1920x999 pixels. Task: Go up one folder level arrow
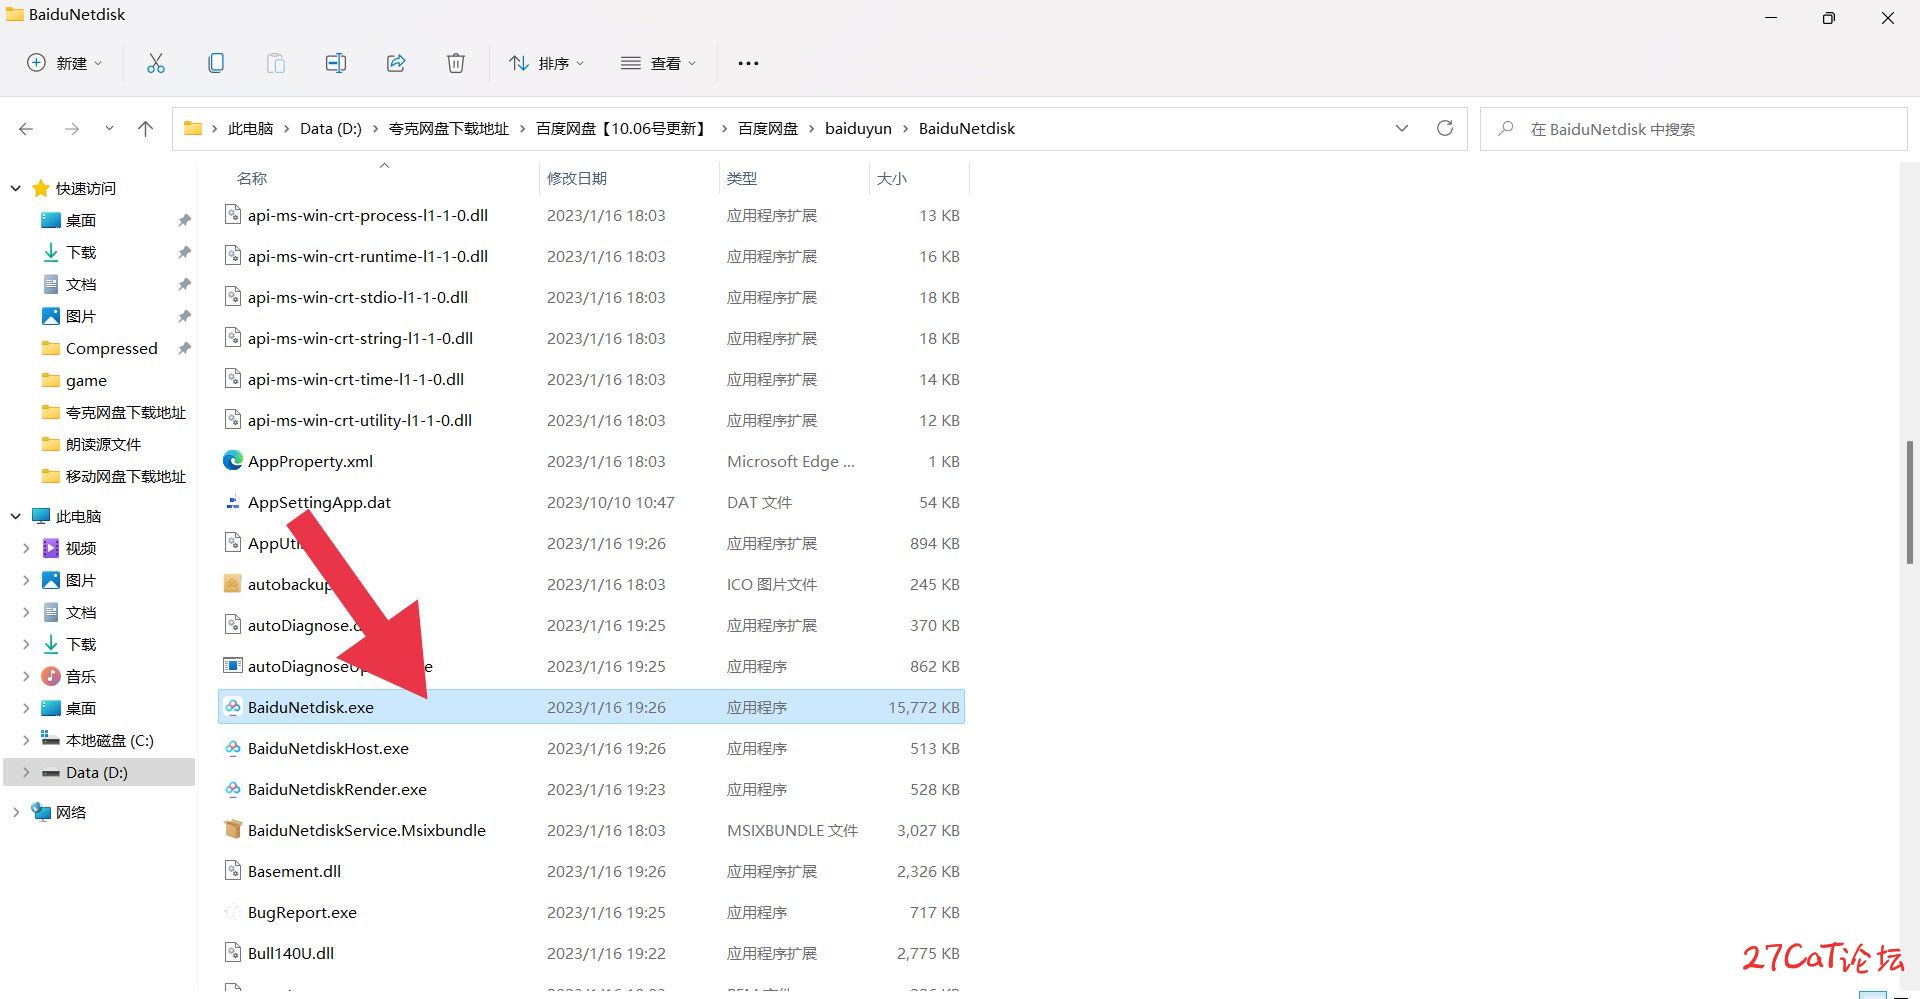pos(146,129)
